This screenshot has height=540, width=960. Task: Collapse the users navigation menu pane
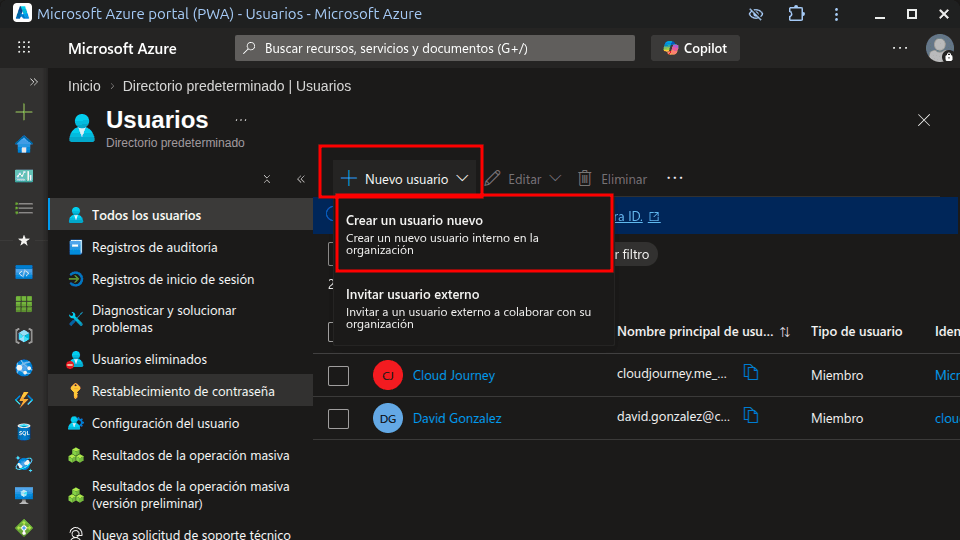(300, 180)
